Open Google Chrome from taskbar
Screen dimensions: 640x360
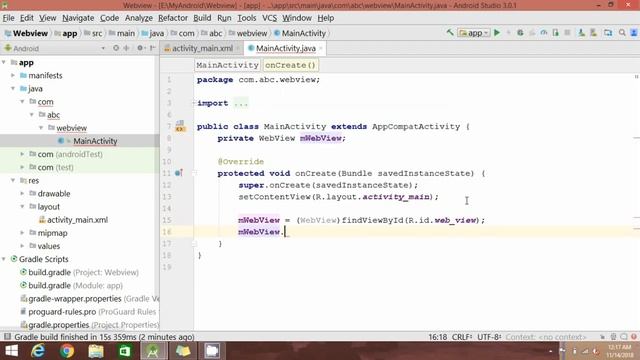tap(67, 351)
